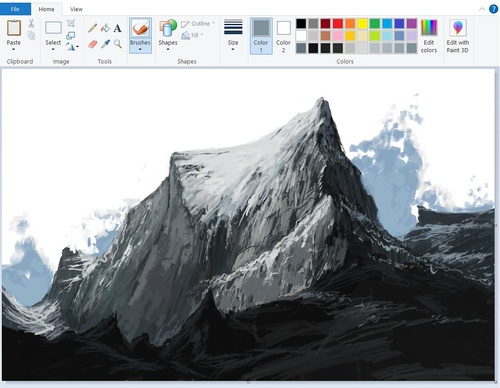Choose the indigo color swatch

pos(399,23)
